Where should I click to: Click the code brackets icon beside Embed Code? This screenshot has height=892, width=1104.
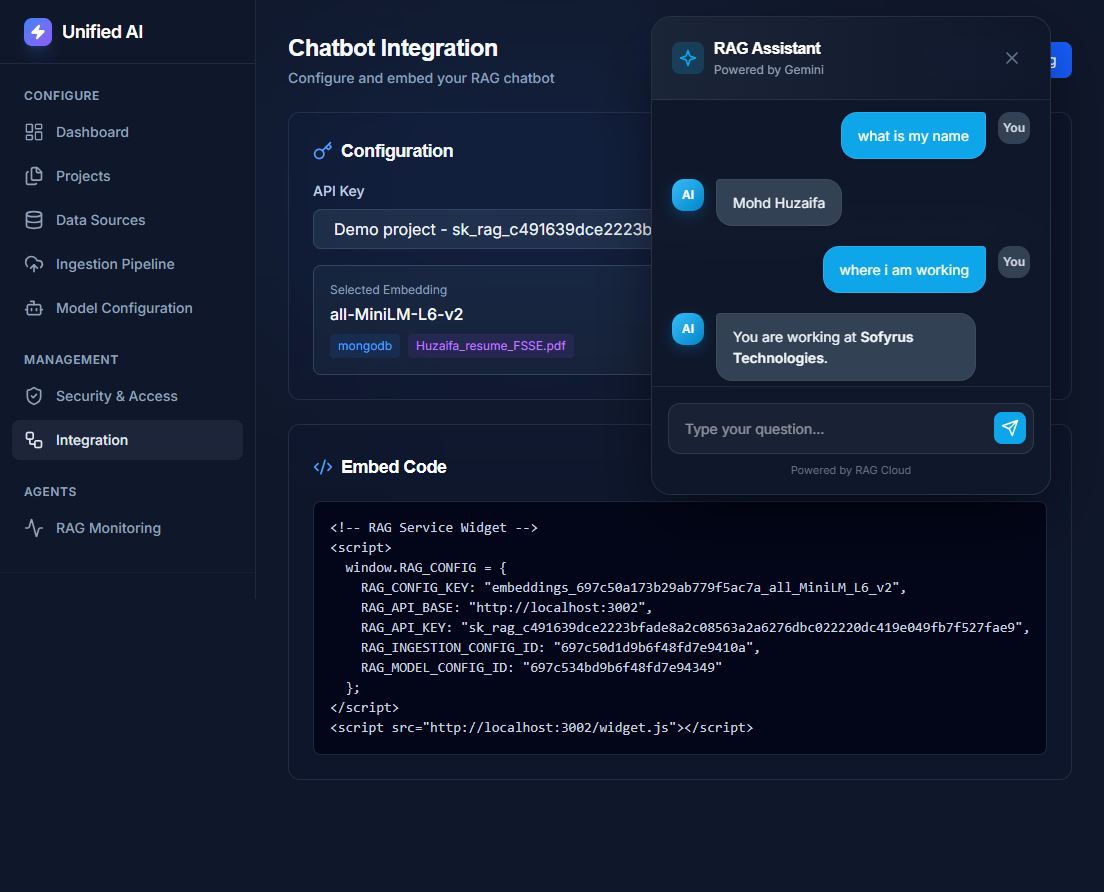(x=322, y=467)
